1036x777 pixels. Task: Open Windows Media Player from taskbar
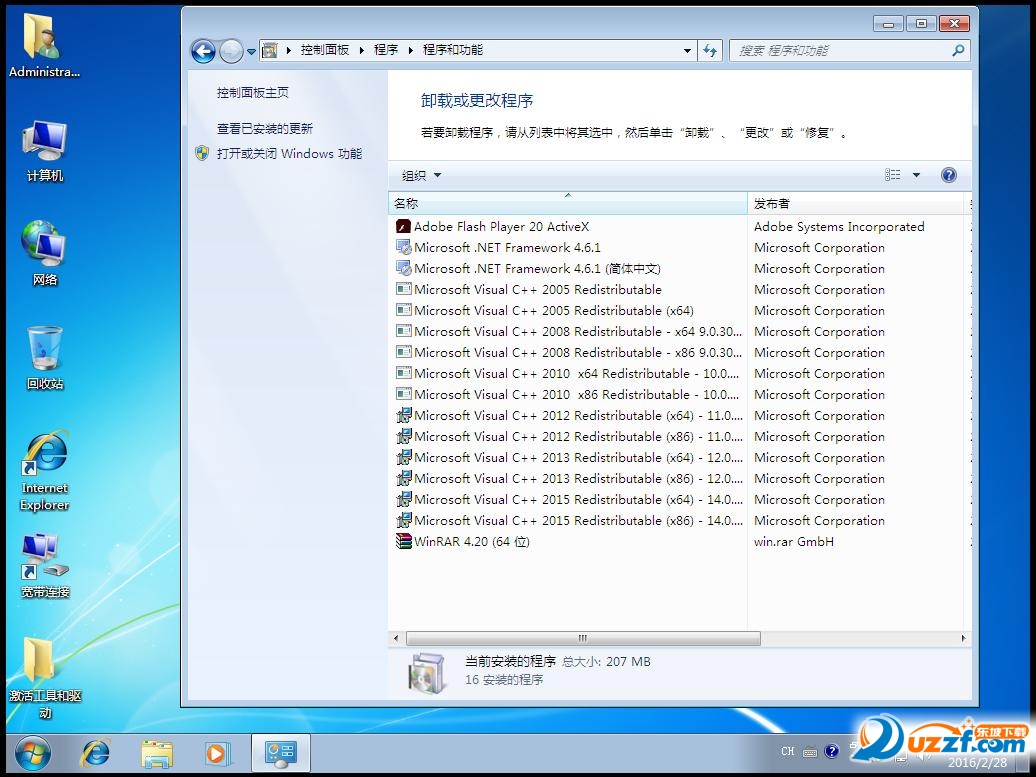217,753
